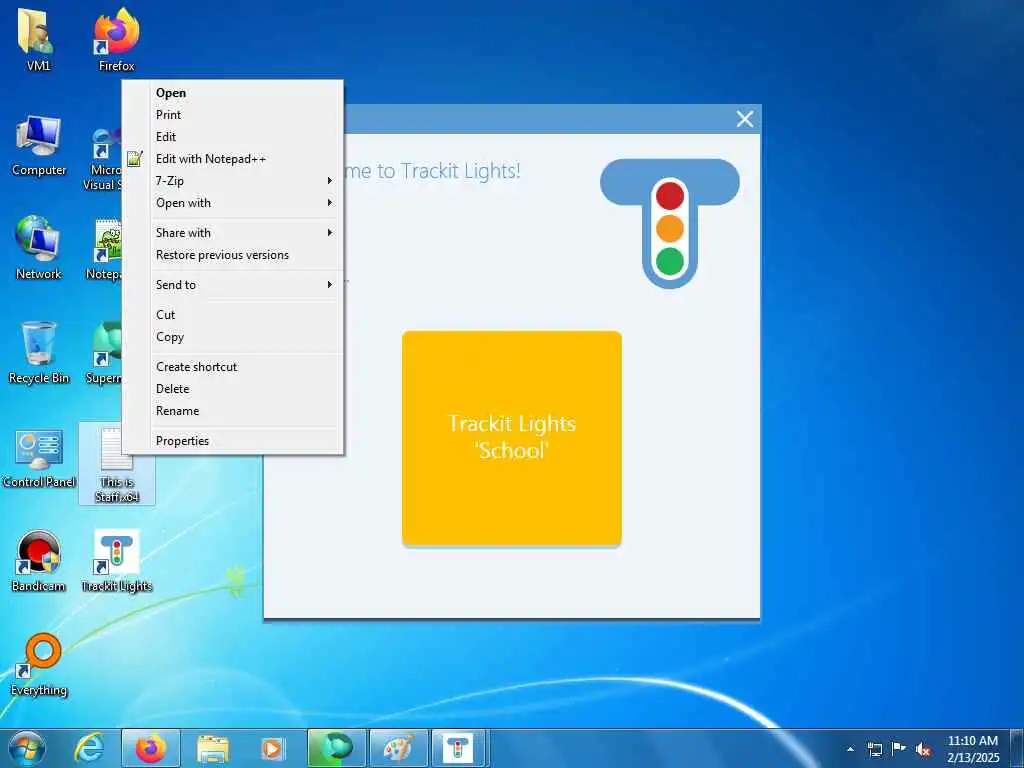Launch Internet Explorer from the taskbar

[x=88, y=748]
